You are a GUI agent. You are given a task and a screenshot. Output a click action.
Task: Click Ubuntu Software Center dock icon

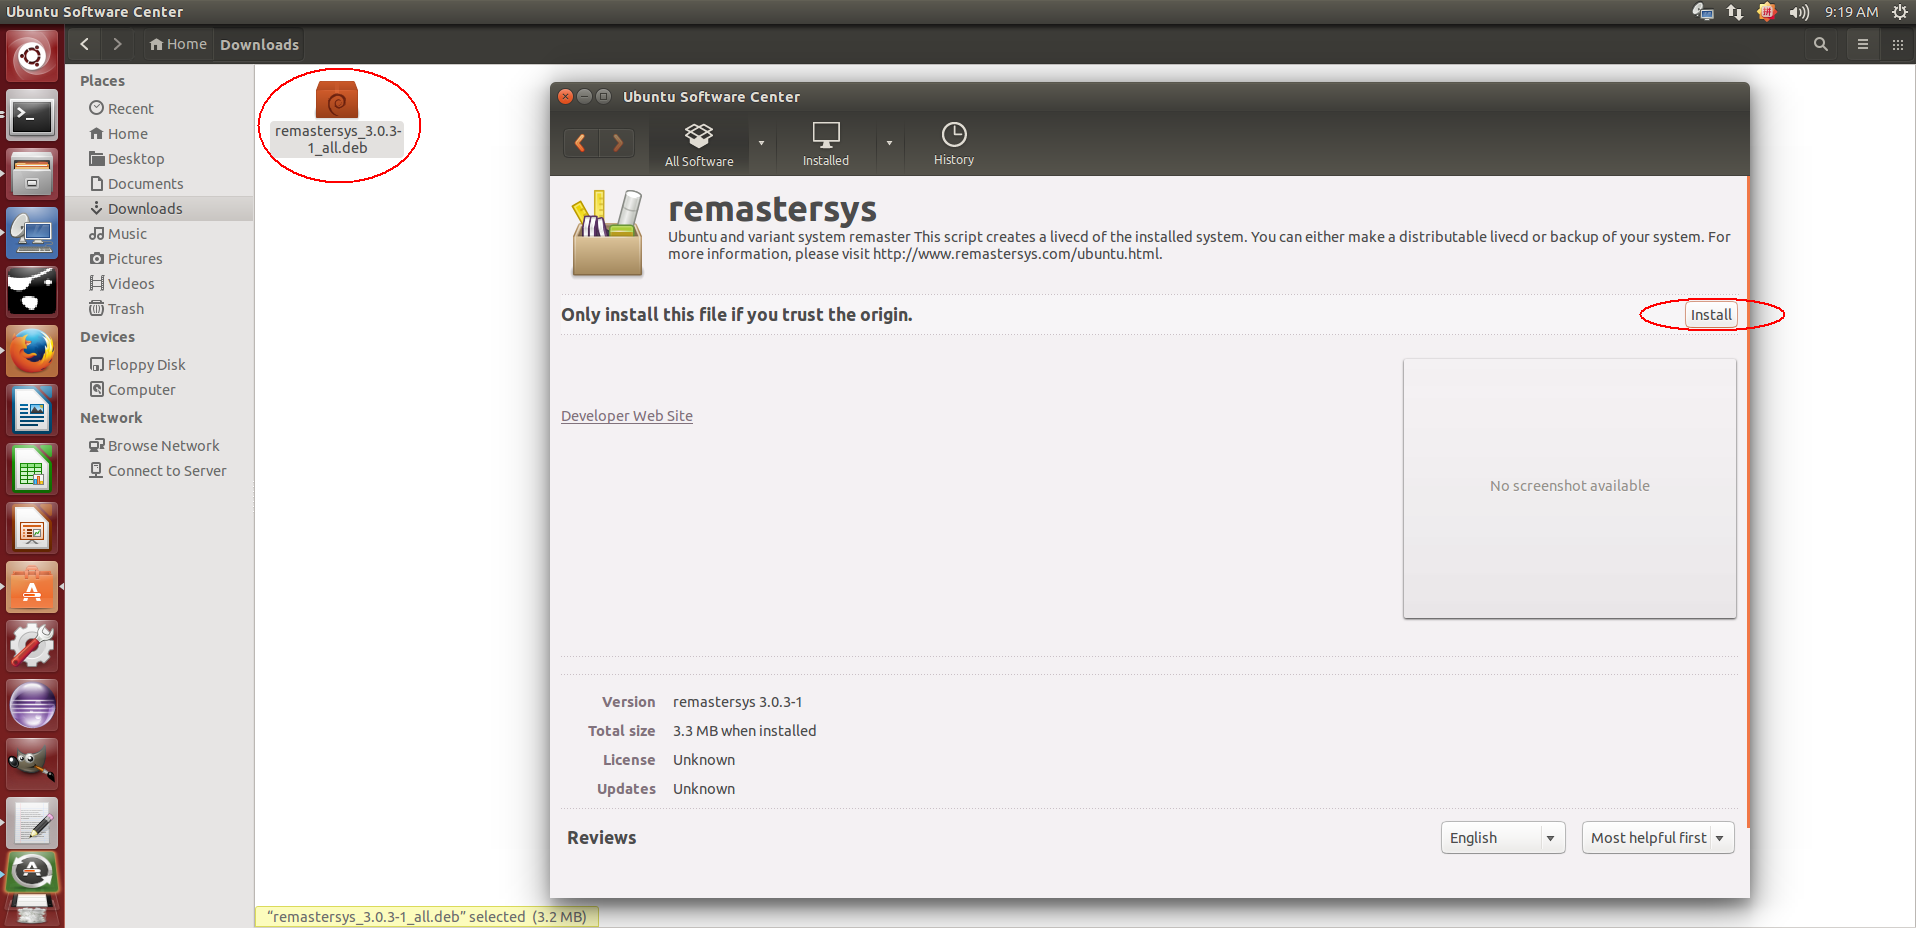click(32, 588)
